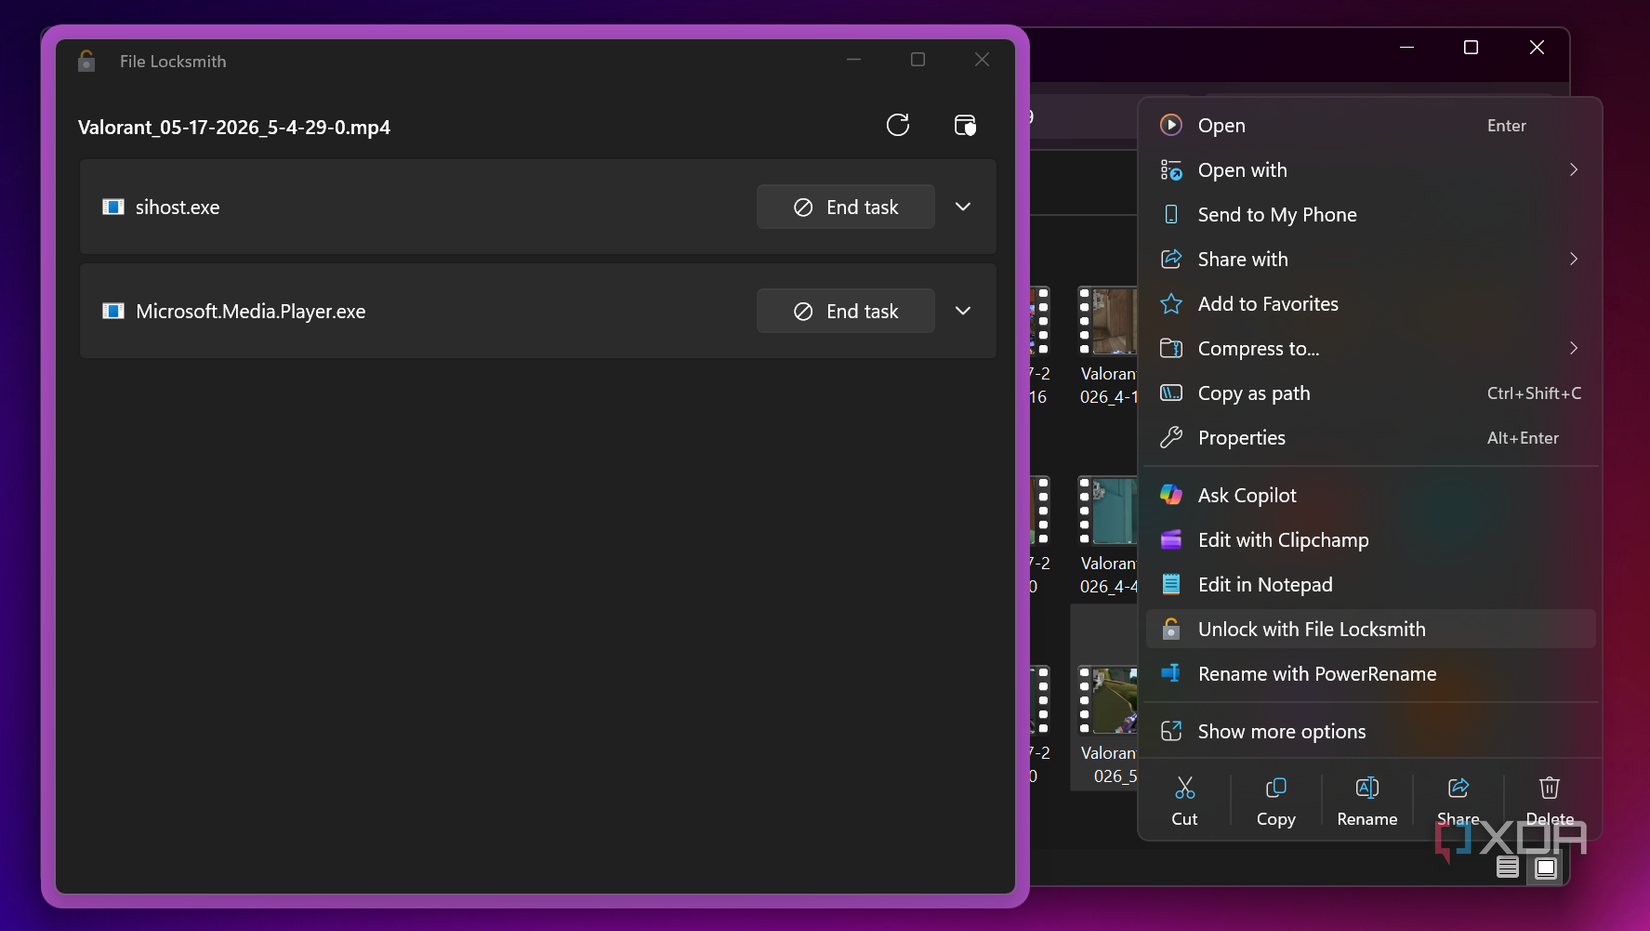The height and width of the screenshot is (931, 1650).
Task: Expand sihost.exe process details
Action: 963,207
